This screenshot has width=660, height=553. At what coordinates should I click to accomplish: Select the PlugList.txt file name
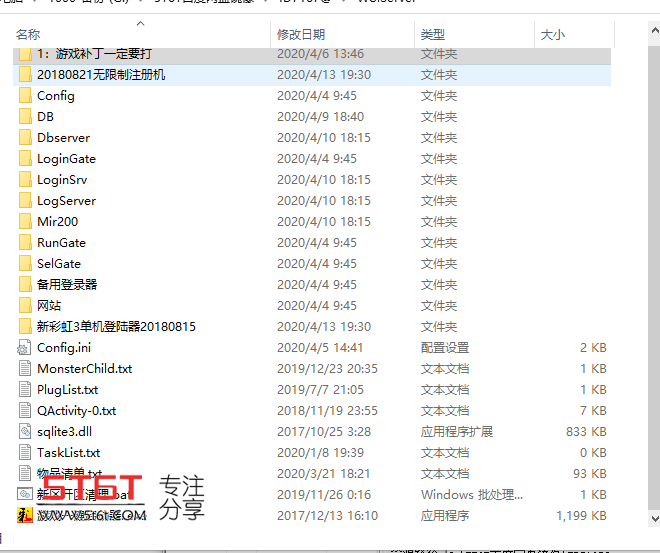[x=67, y=390]
